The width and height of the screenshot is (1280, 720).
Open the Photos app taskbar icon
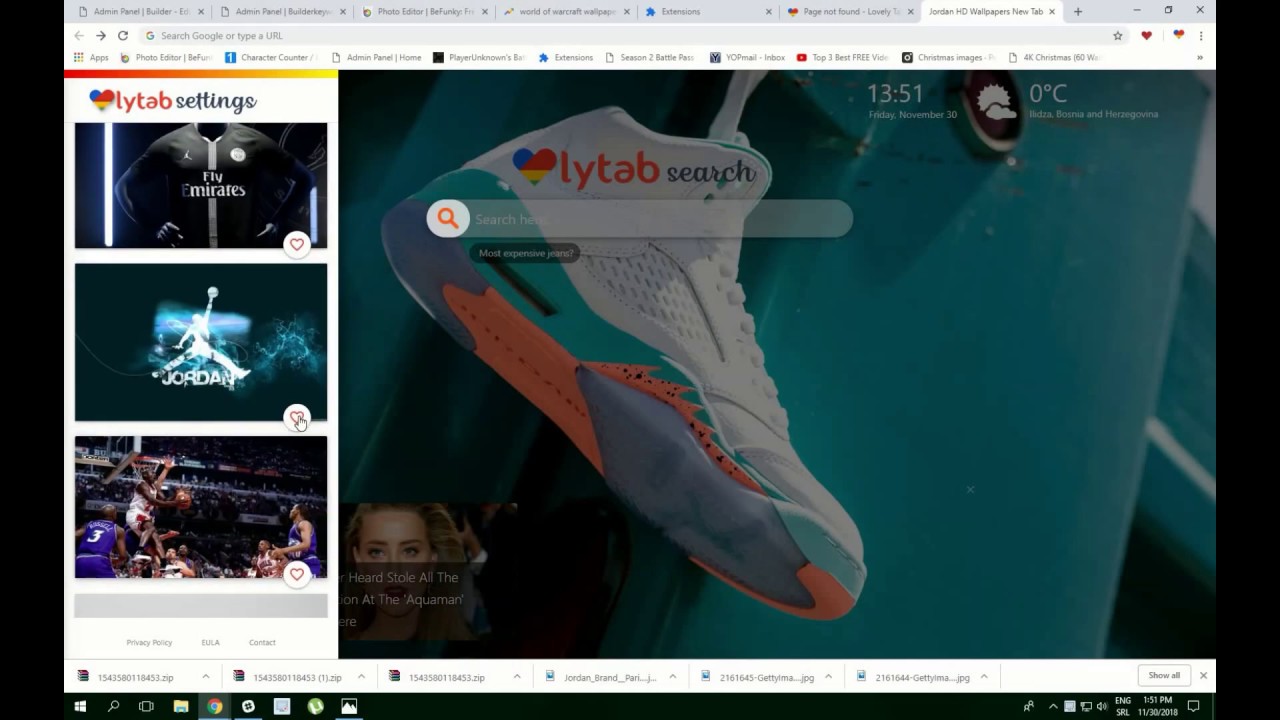coord(349,706)
